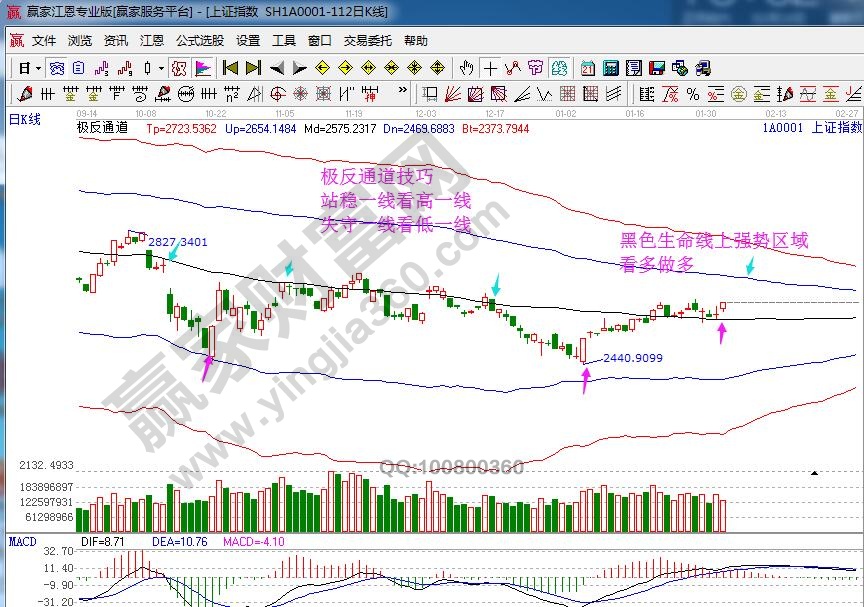Click the MACD indicator label

[x=22, y=541]
